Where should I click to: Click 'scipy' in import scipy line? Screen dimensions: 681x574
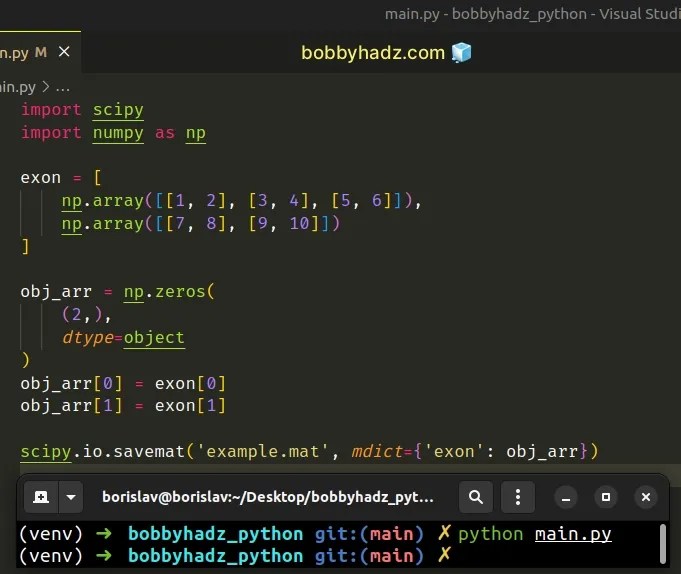(118, 110)
